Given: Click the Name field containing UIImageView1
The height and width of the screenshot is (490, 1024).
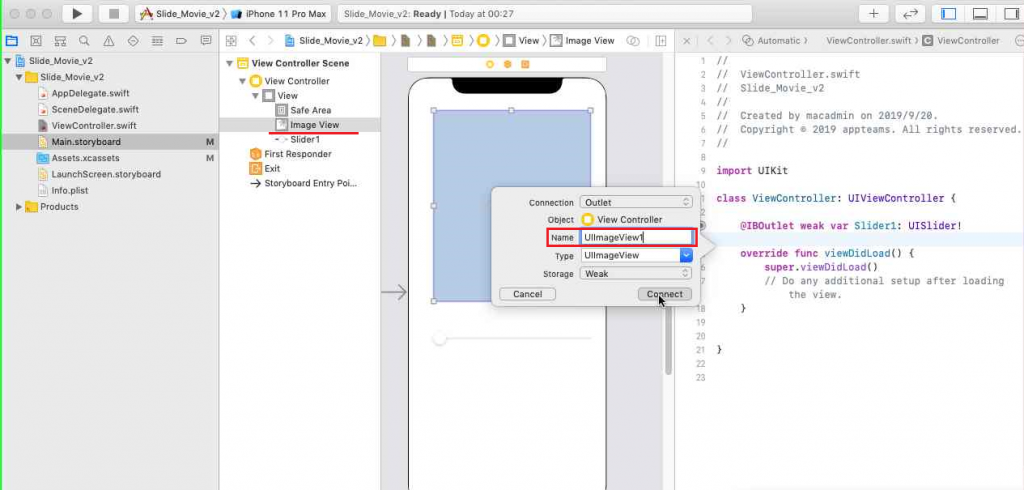Looking at the screenshot, I should tap(637, 238).
